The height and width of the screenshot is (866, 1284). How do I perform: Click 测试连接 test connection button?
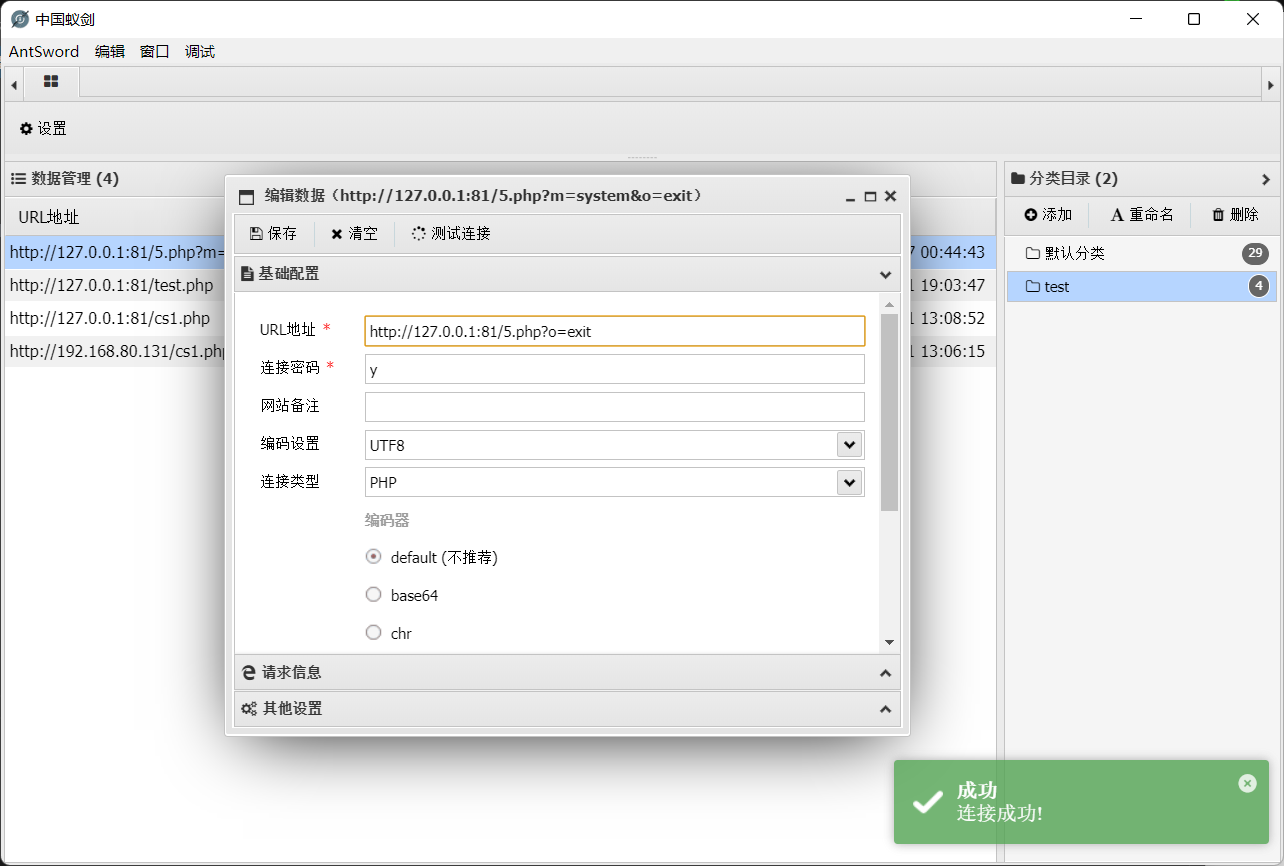point(451,233)
